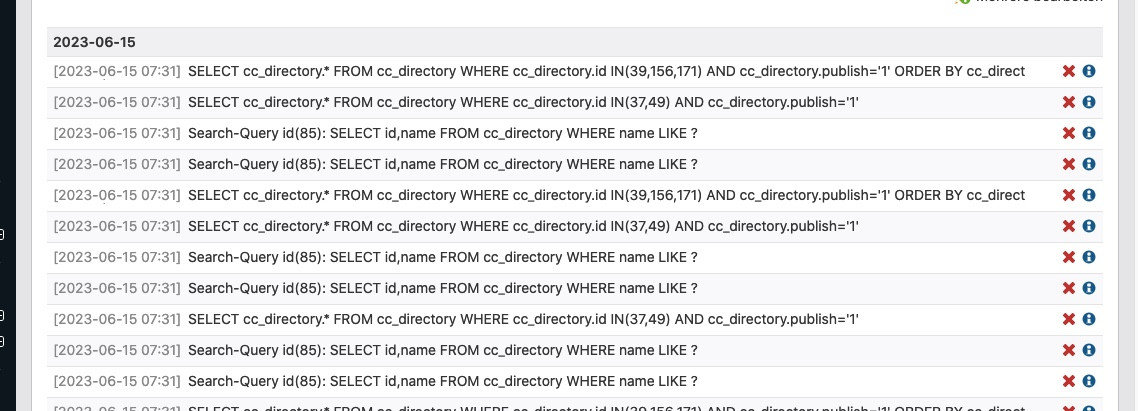This screenshot has height=411, width=1138.
Task: Click the red X on eighth log row
Action: pyautogui.click(x=1069, y=288)
